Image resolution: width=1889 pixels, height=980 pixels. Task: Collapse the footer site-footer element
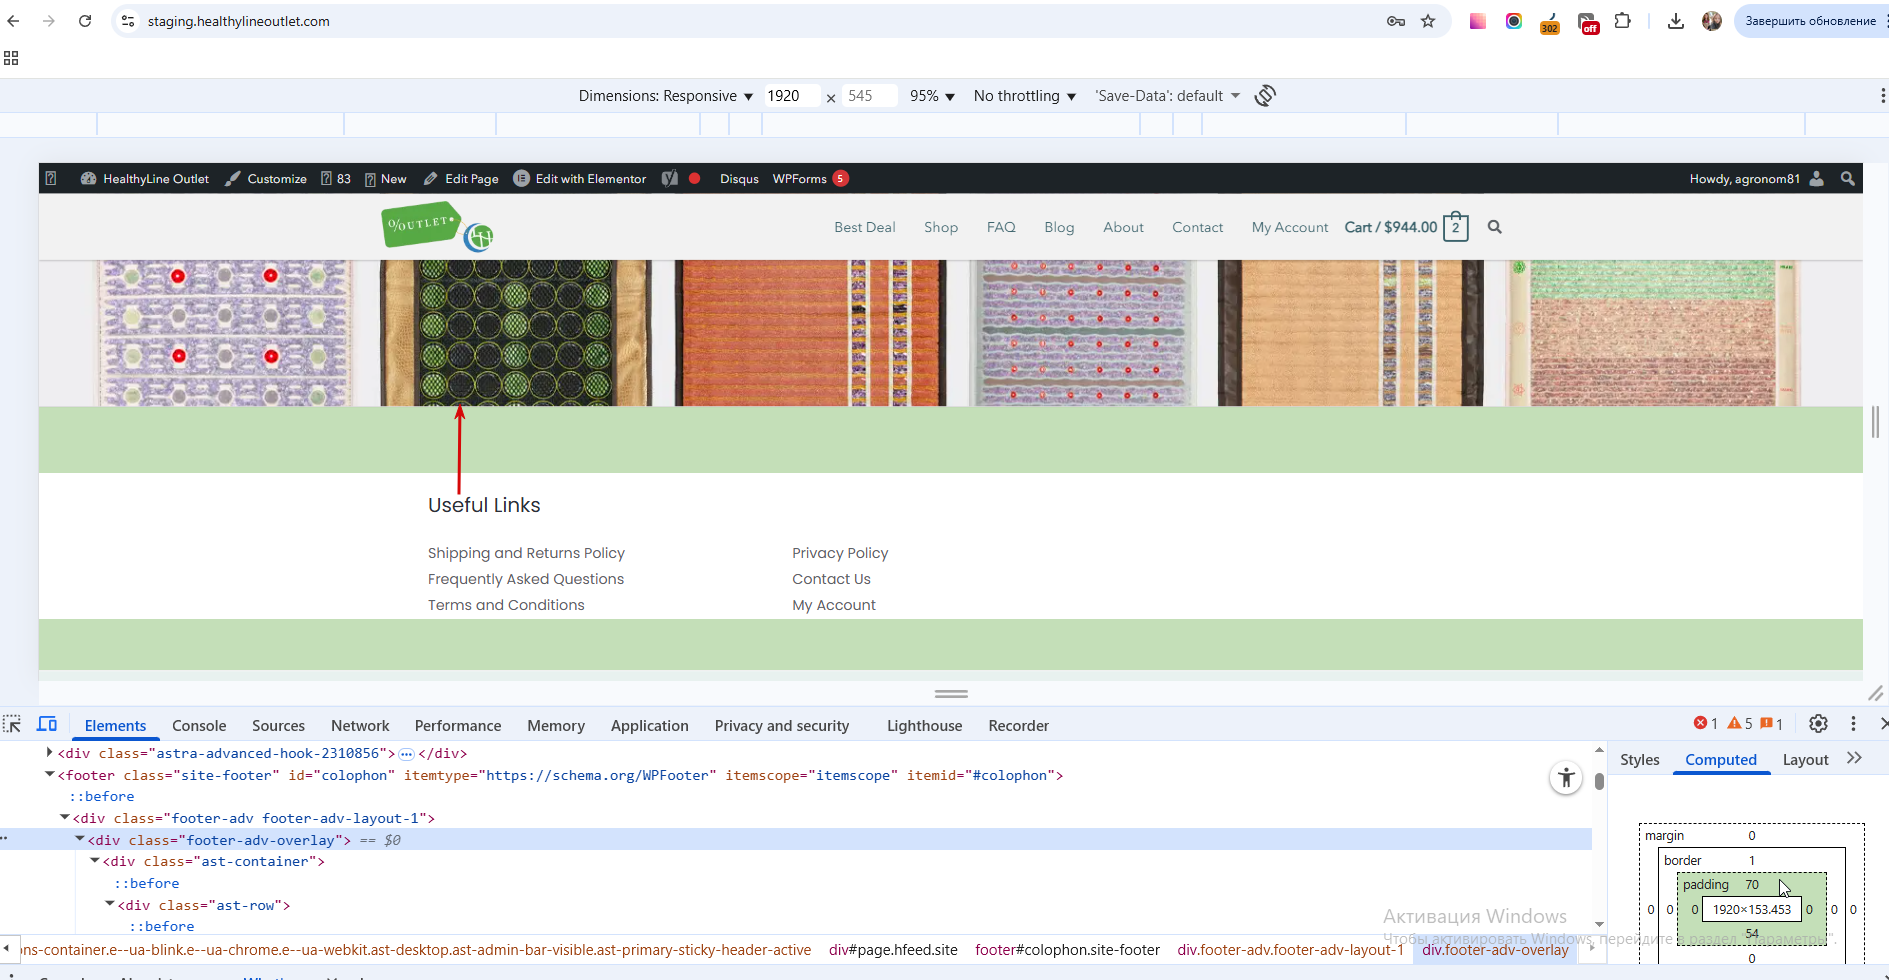49,774
